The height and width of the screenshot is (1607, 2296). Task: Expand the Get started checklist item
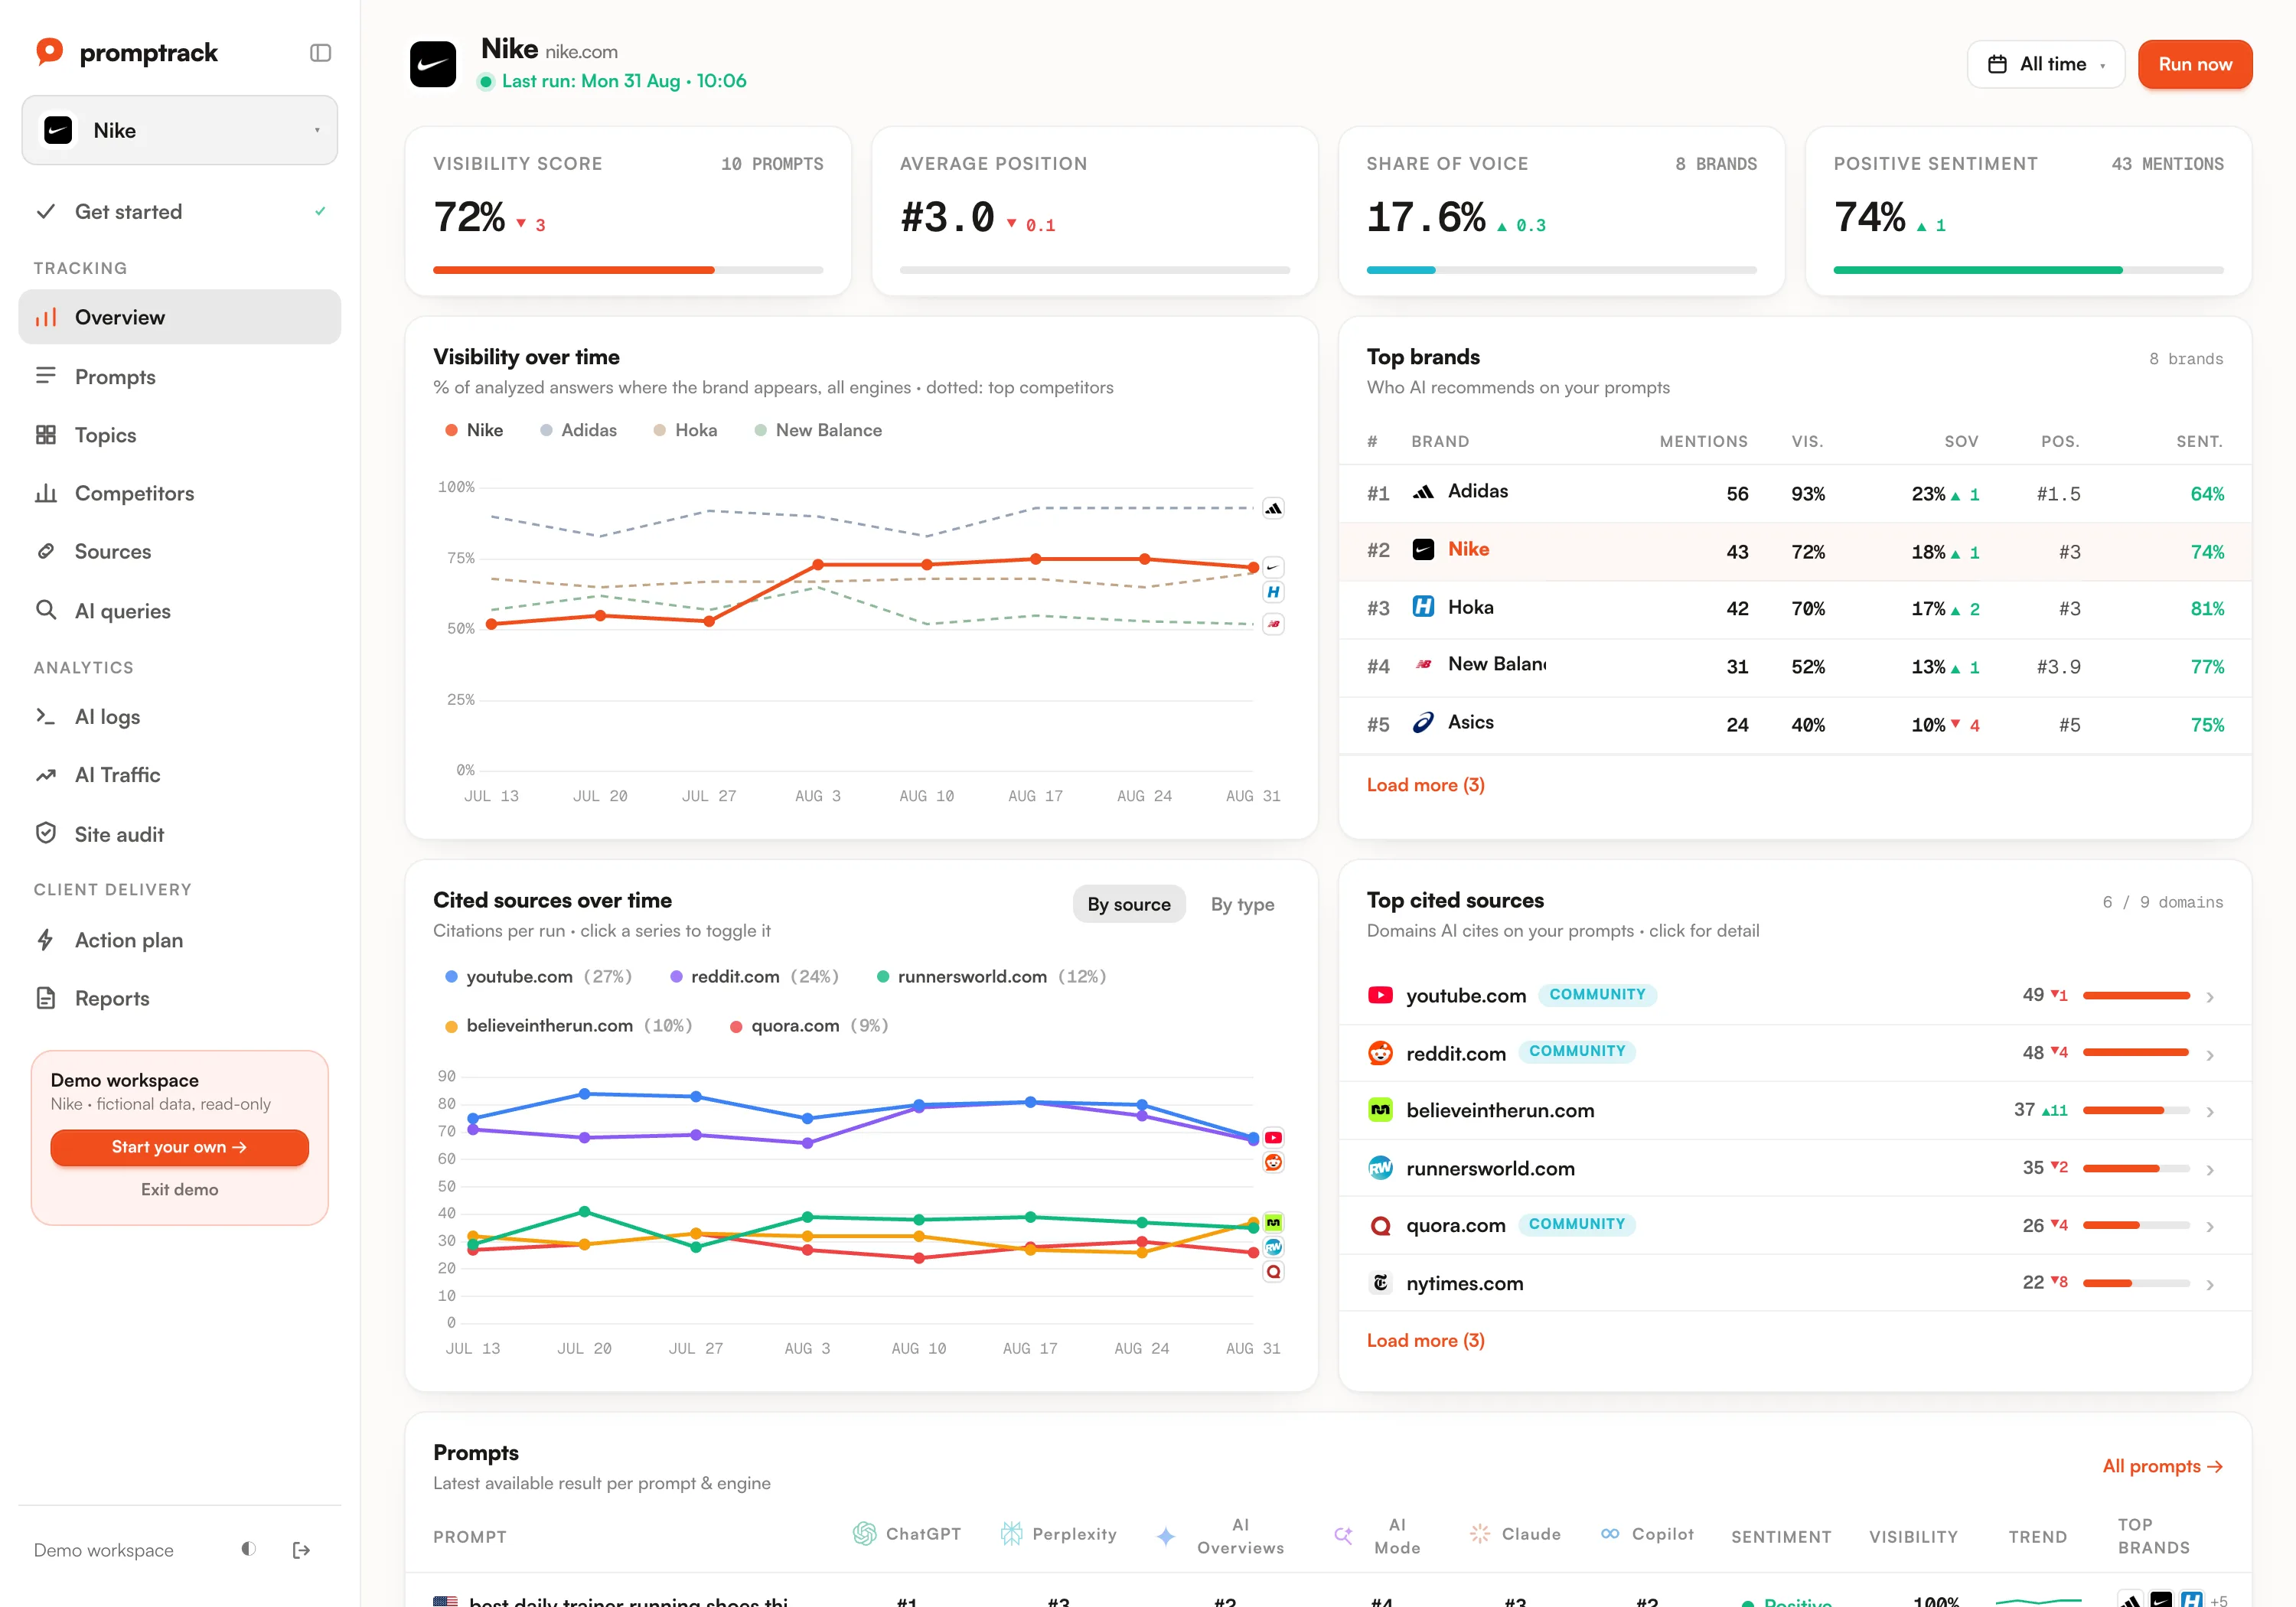pyautogui.click(x=180, y=212)
